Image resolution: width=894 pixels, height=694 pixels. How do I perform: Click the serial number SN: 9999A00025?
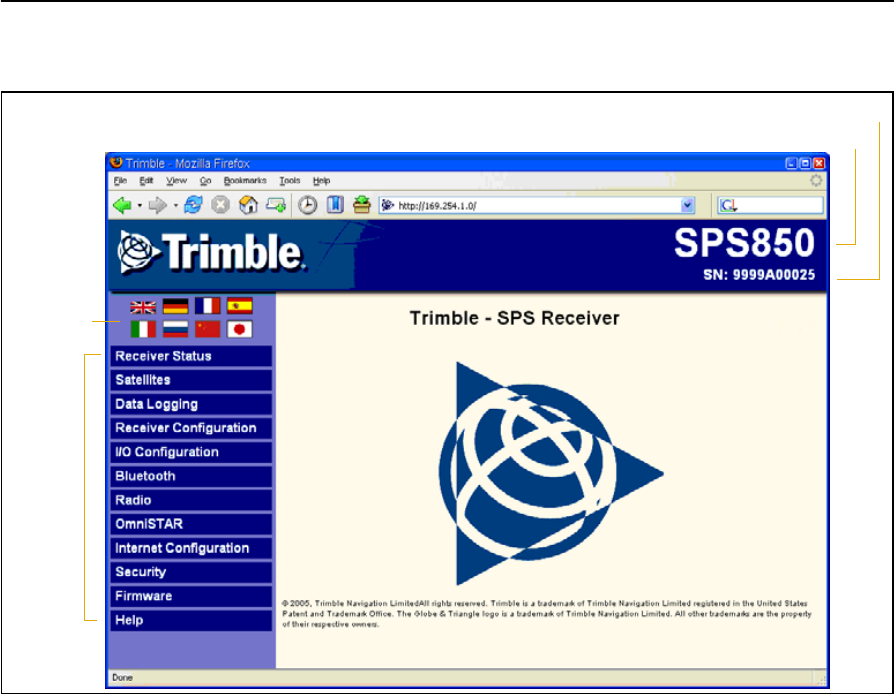759,275
